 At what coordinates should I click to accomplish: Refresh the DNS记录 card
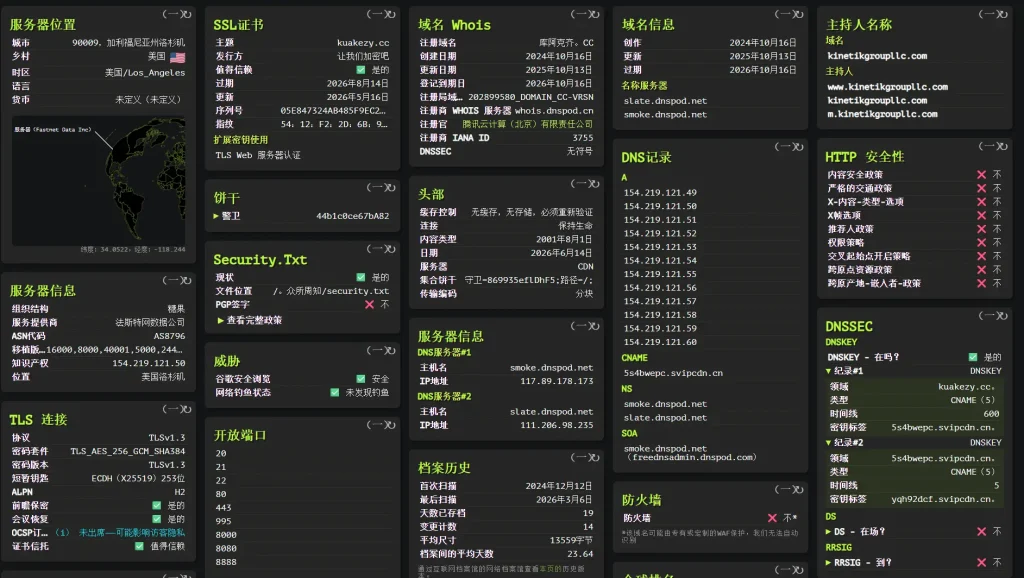pyautogui.click(x=798, y=147)
